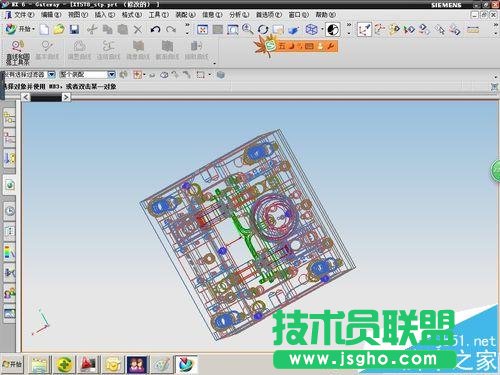The width and height of the screenshot is (500, 375).
Task: Open the System Scenes picture sidebar tab
Action: coord(10,314)
